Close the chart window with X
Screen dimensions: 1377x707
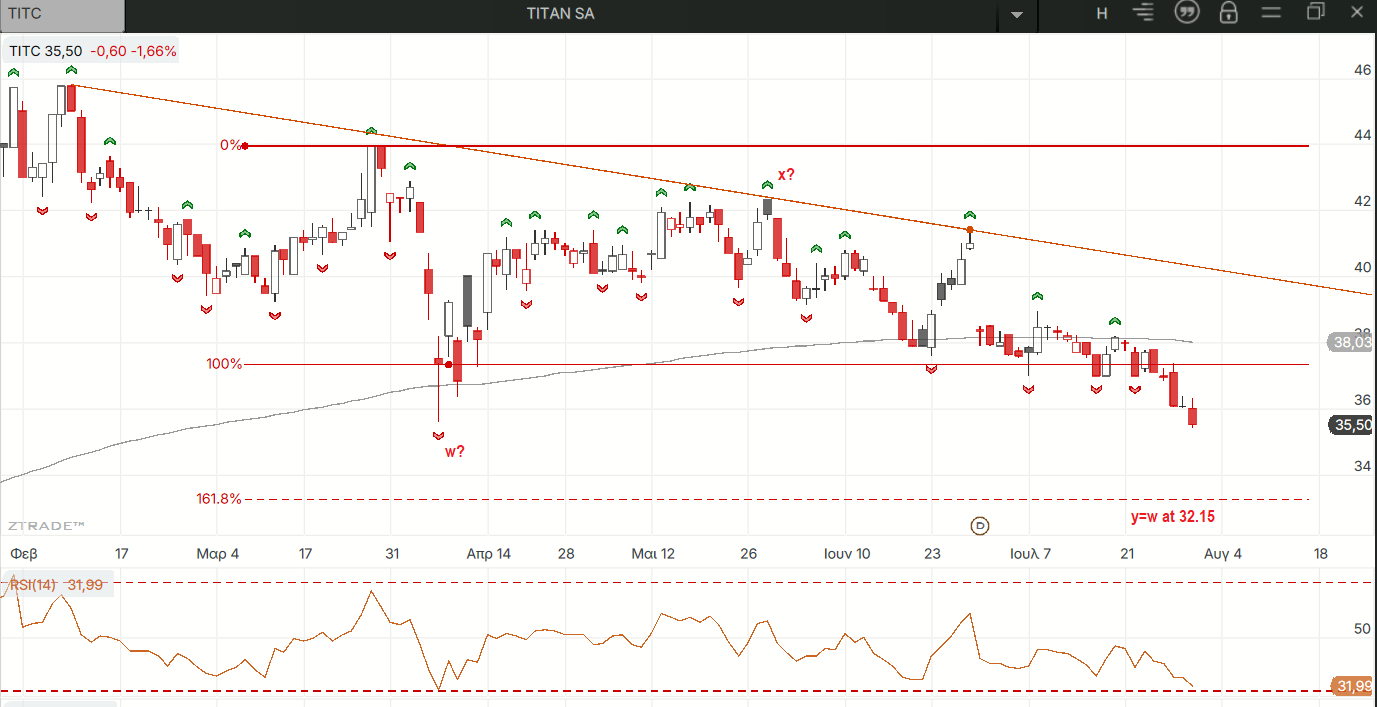[x=1357, y=12]
